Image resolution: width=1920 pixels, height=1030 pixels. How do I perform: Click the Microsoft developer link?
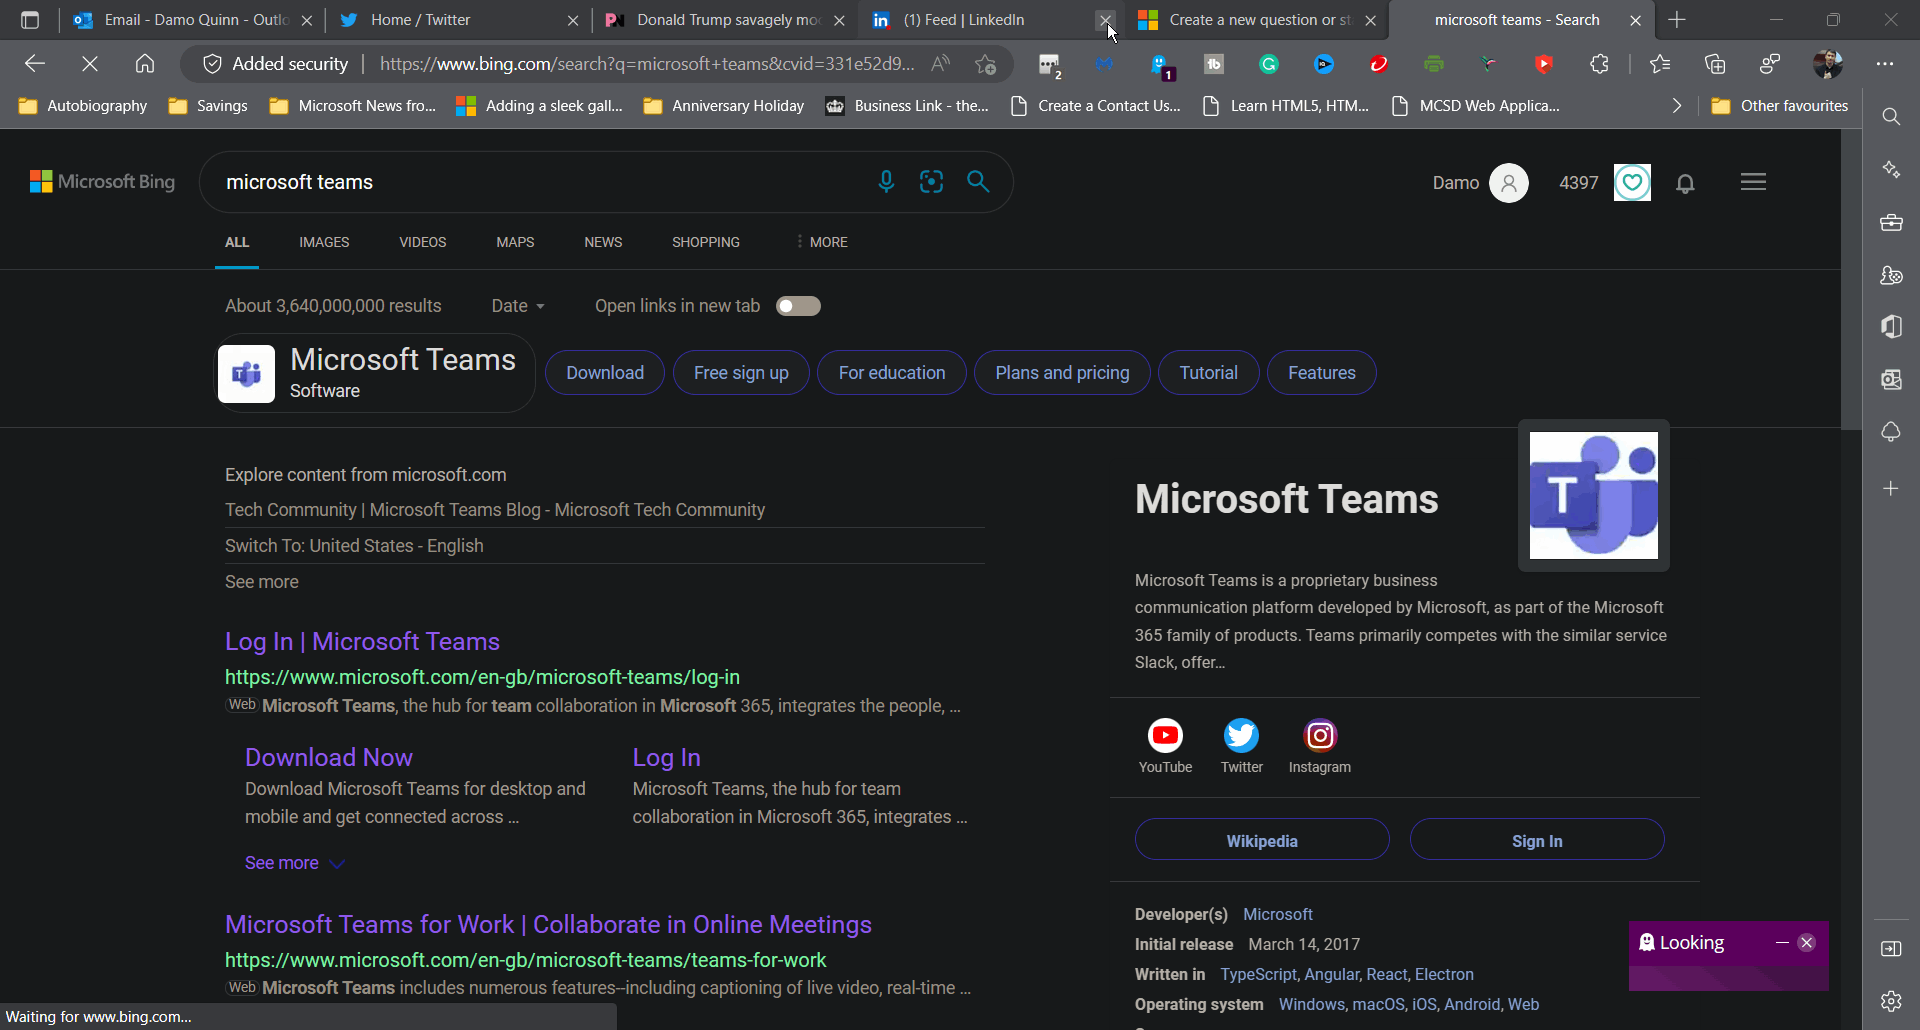1278,914
